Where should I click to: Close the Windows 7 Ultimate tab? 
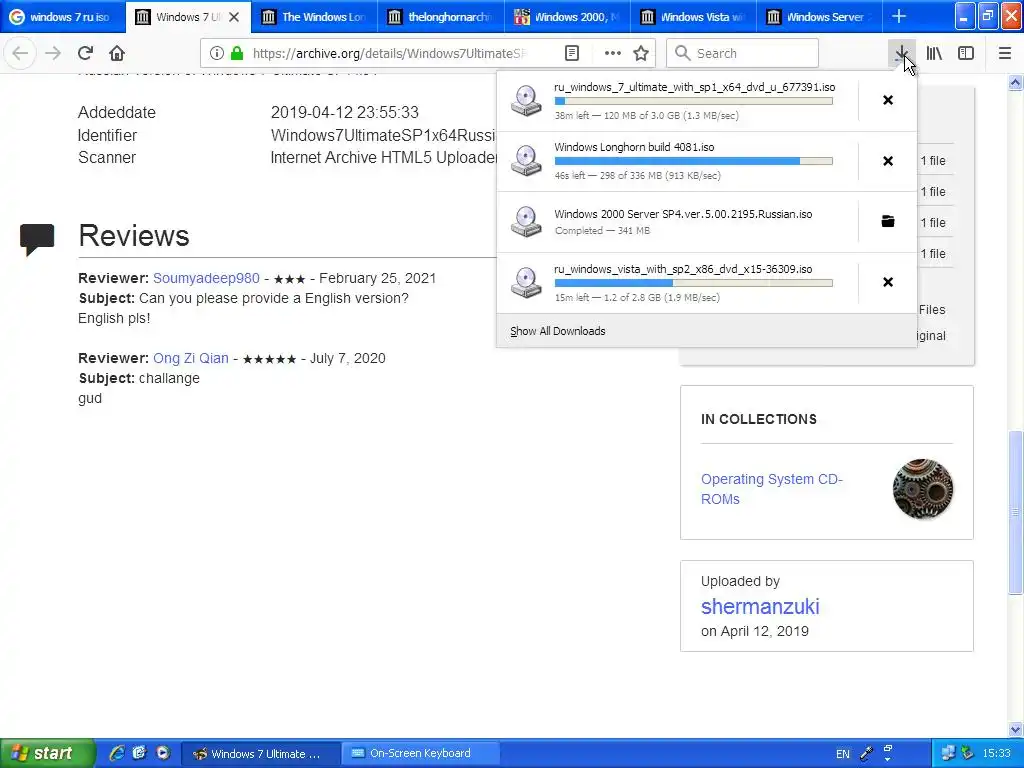(x=234, y=17)
